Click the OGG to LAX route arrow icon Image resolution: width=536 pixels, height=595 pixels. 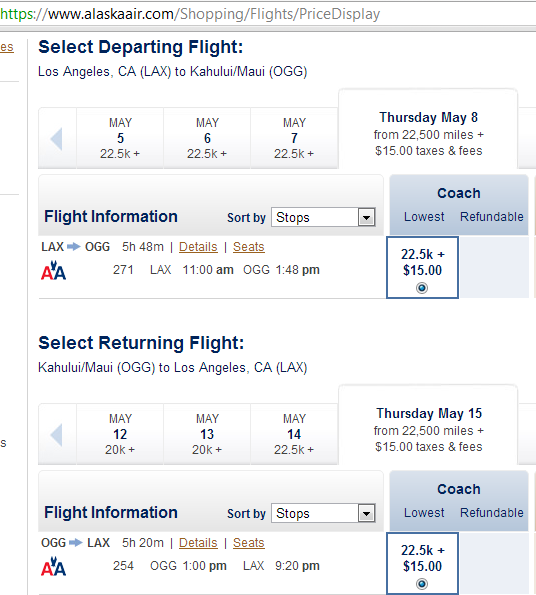76,543
